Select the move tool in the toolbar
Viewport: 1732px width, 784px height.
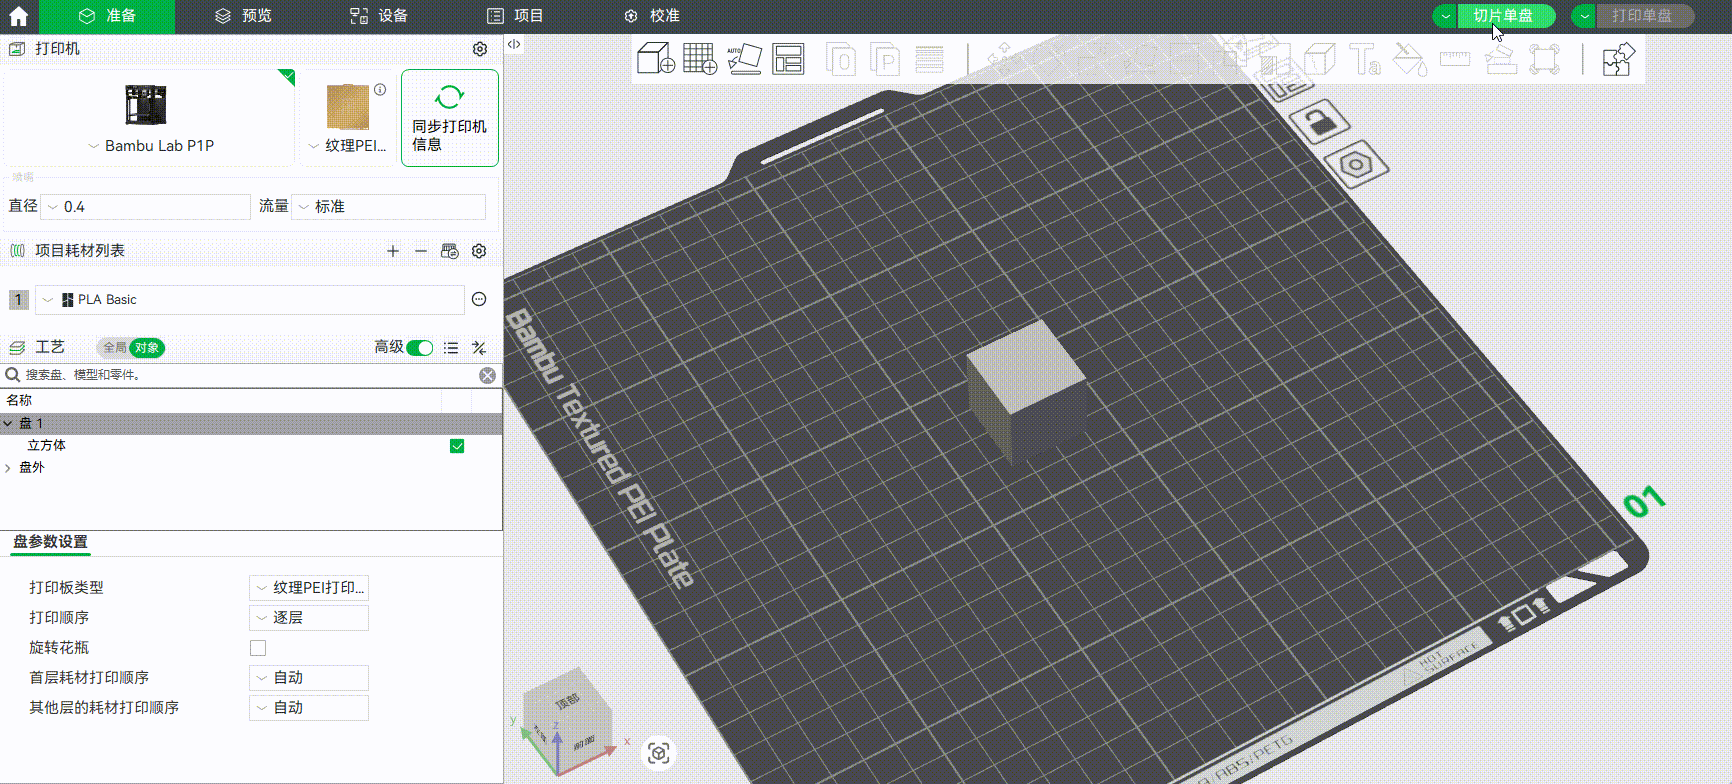[1003, 59]
